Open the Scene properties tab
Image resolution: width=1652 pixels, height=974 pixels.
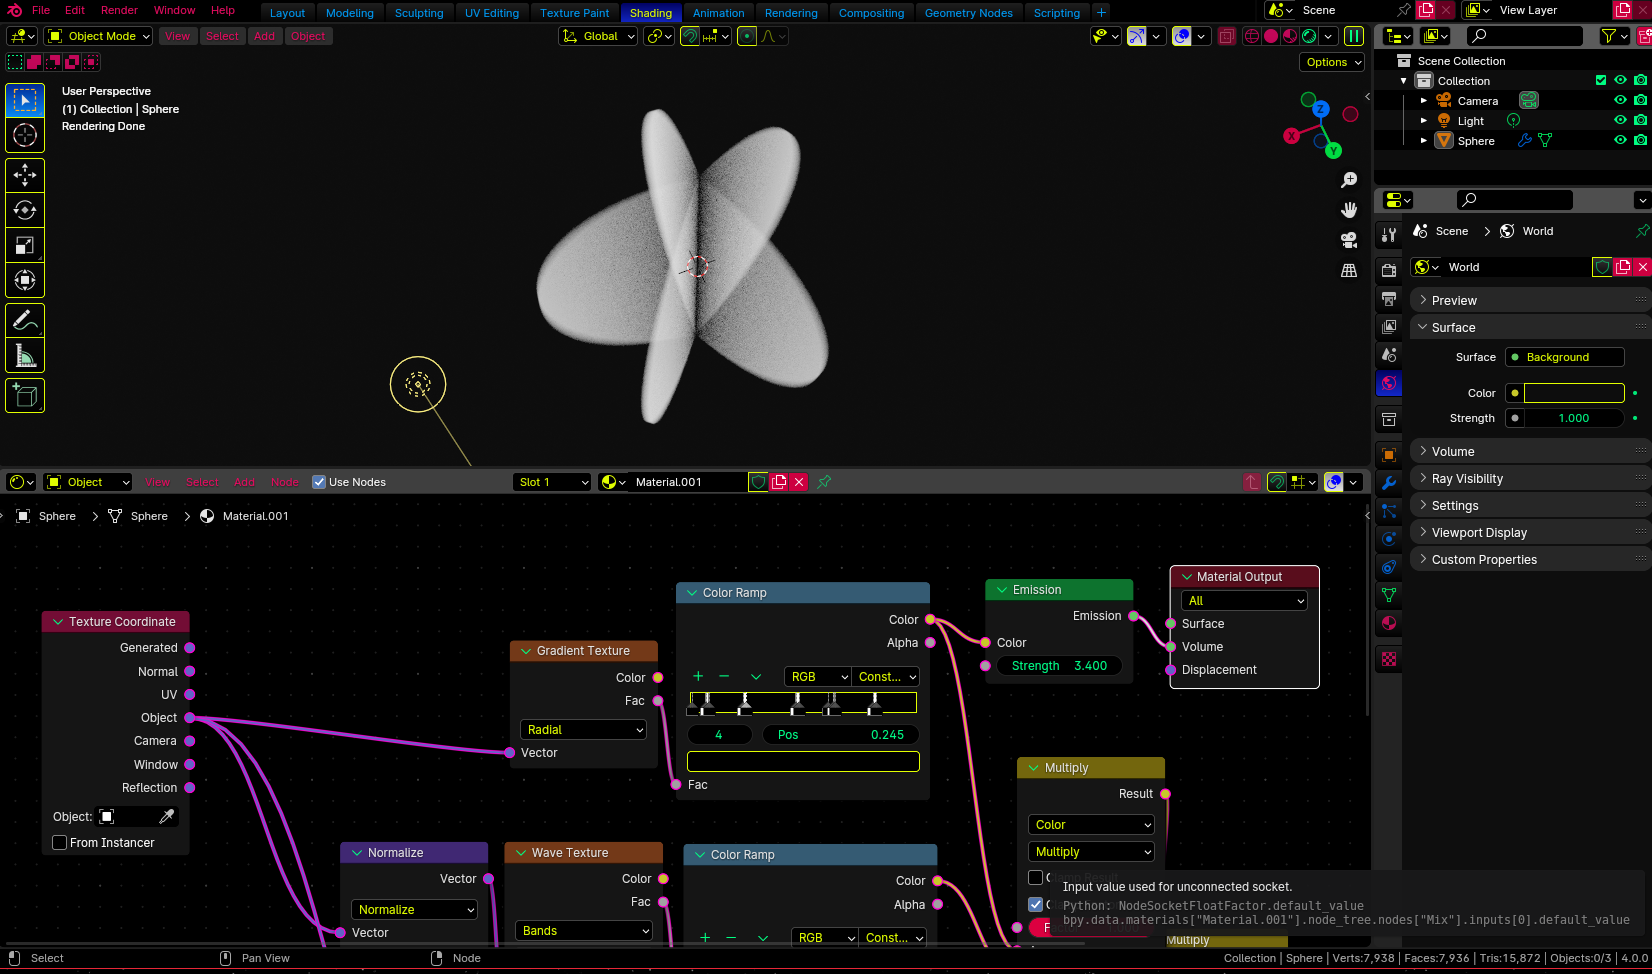pos(1389,354)
